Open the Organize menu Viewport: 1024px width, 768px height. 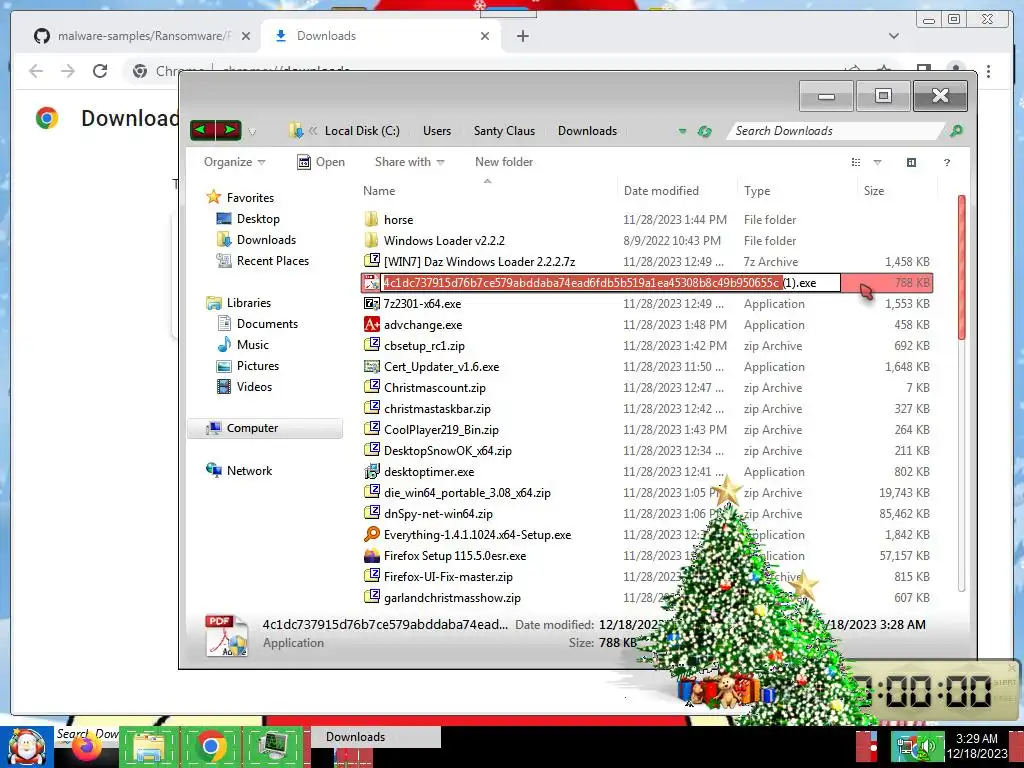coord(234,162)
